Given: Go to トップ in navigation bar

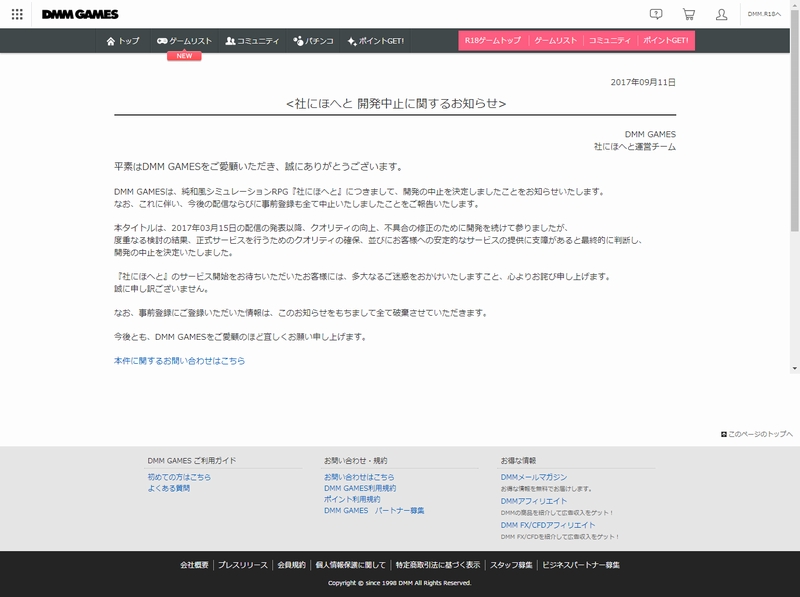Looking at the screenshot, I should coord(123,41).
